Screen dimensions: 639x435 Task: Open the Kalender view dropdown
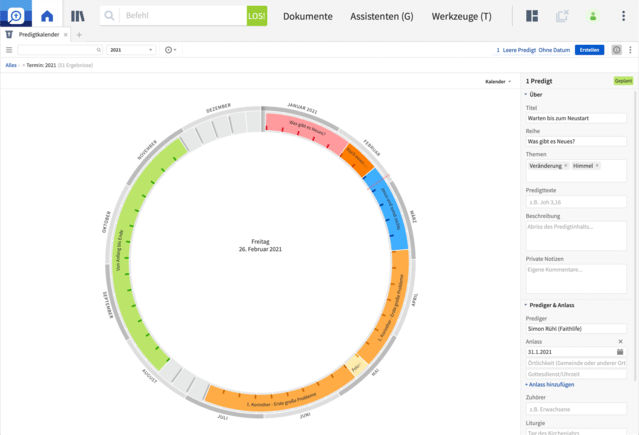497,81
